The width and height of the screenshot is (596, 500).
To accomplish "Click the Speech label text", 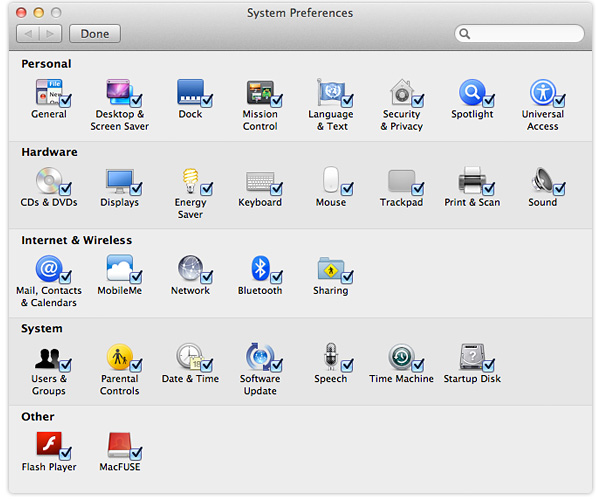I will coord(331,379).
